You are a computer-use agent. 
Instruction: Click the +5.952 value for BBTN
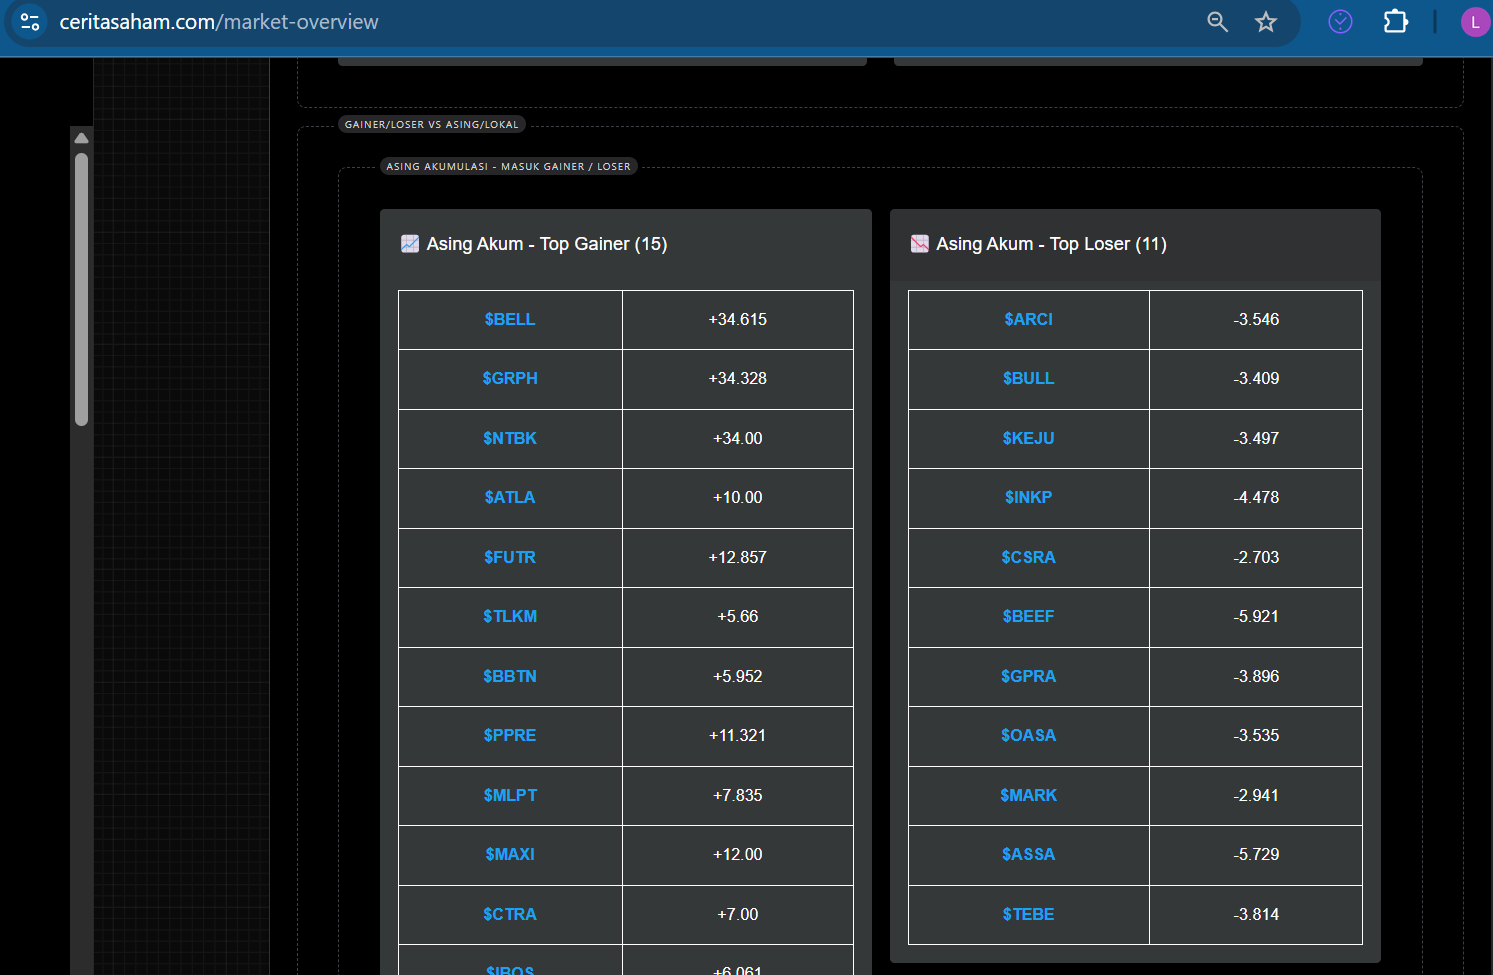[x=738, y=677]
